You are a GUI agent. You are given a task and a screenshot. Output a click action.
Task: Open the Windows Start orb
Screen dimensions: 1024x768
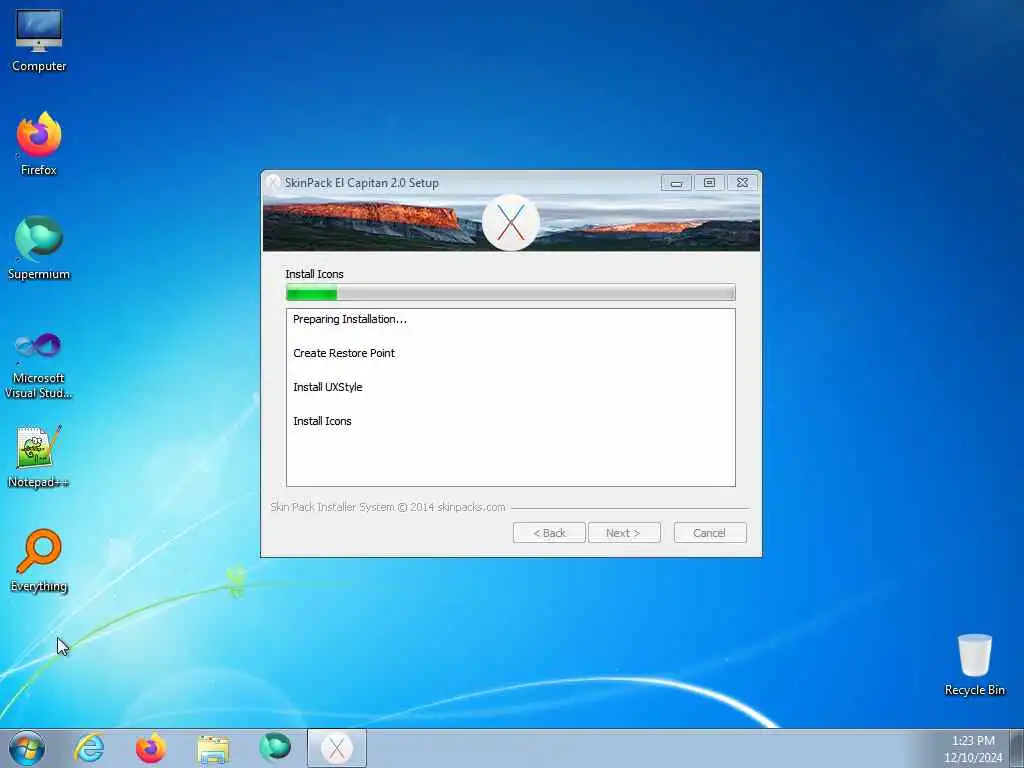[27, 748]
